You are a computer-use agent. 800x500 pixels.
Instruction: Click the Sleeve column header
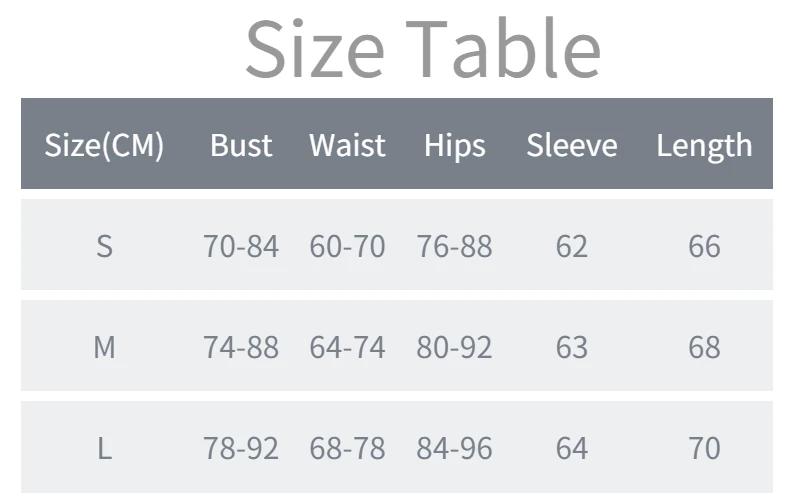[x=571, y=145]
